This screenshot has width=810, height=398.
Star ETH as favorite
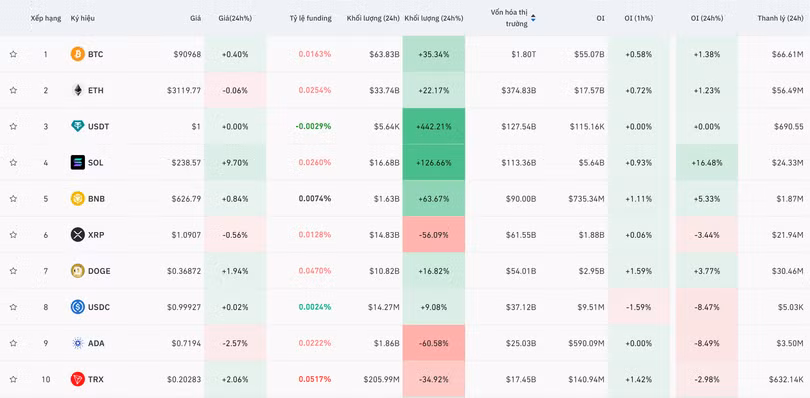click(13, 90)
